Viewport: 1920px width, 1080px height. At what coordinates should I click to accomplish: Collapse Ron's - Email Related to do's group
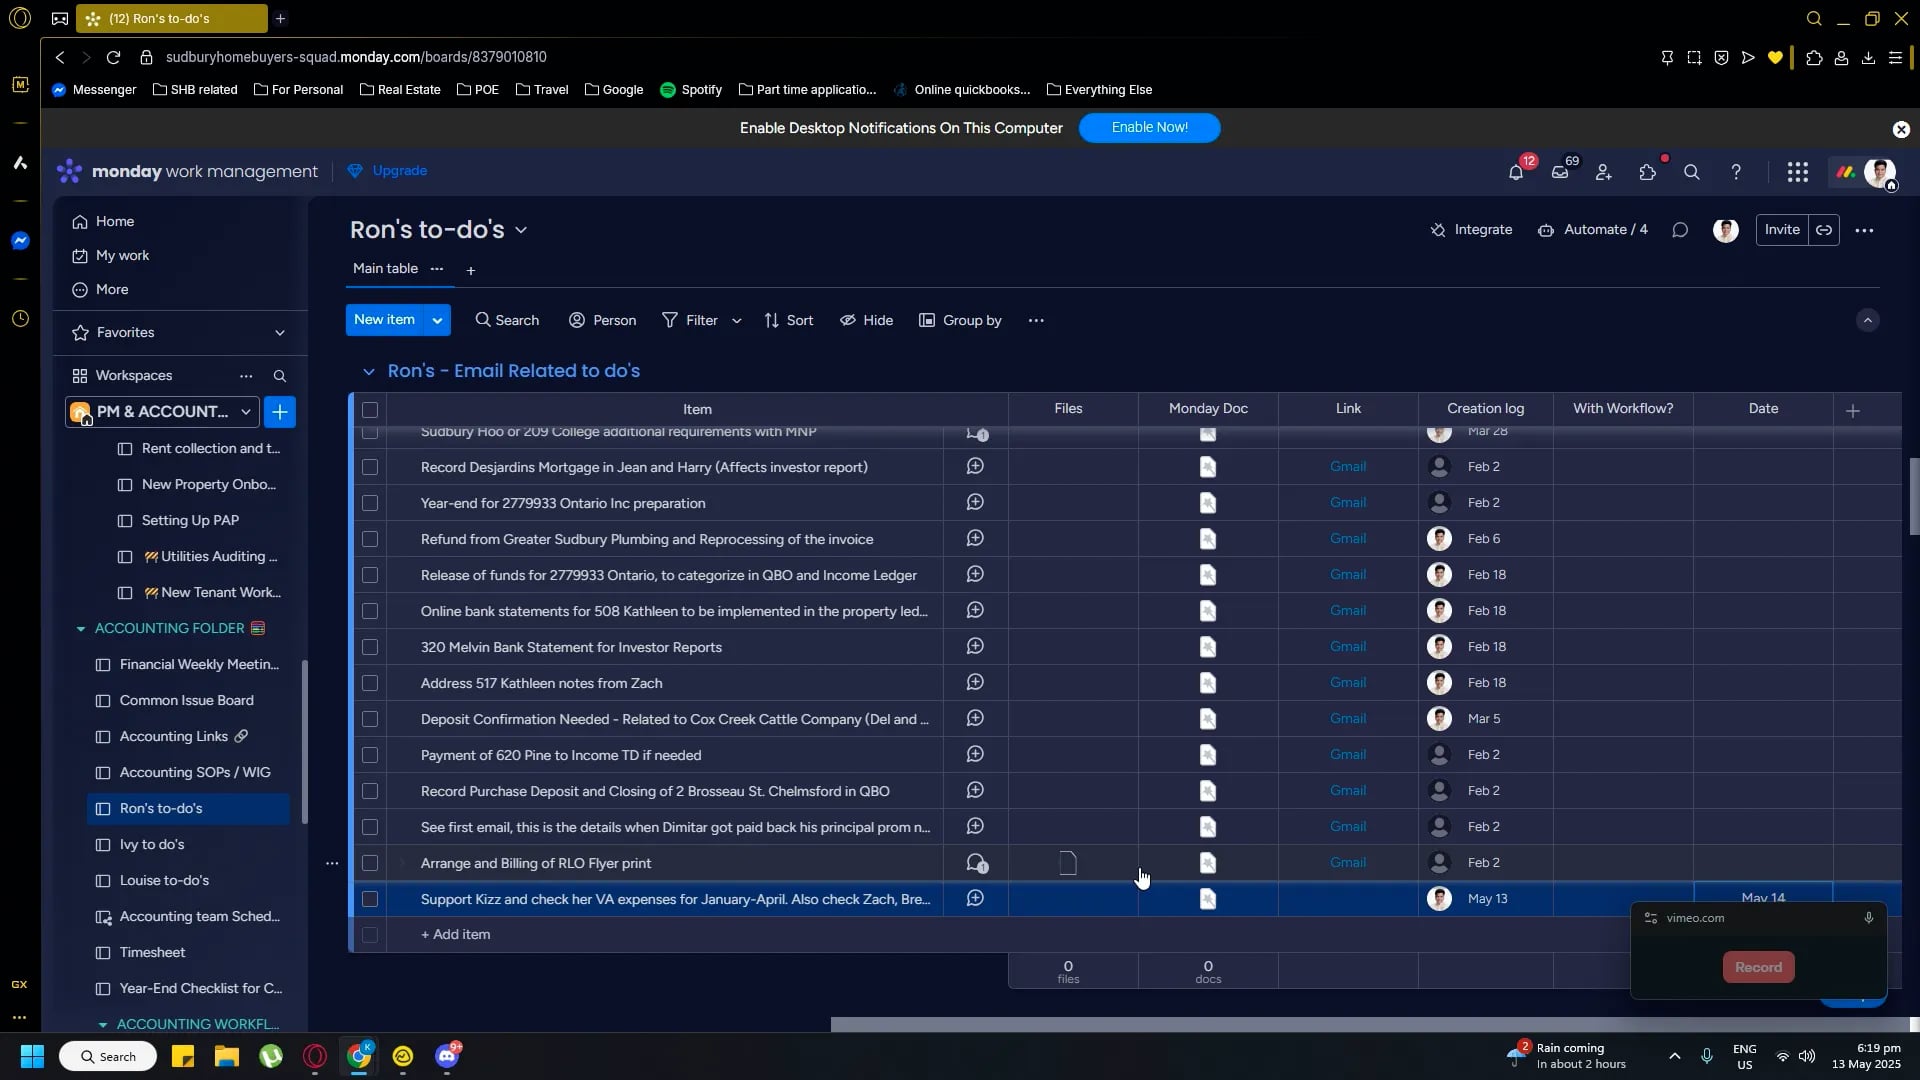(368, 371)
